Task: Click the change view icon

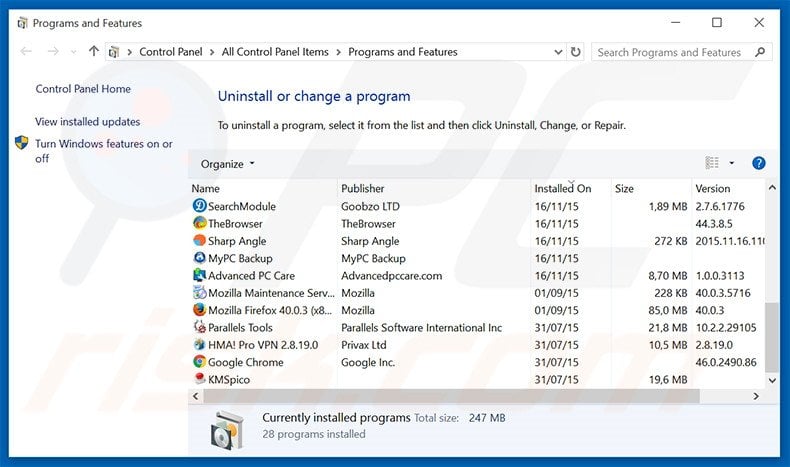Action: [x=712, y=163]
